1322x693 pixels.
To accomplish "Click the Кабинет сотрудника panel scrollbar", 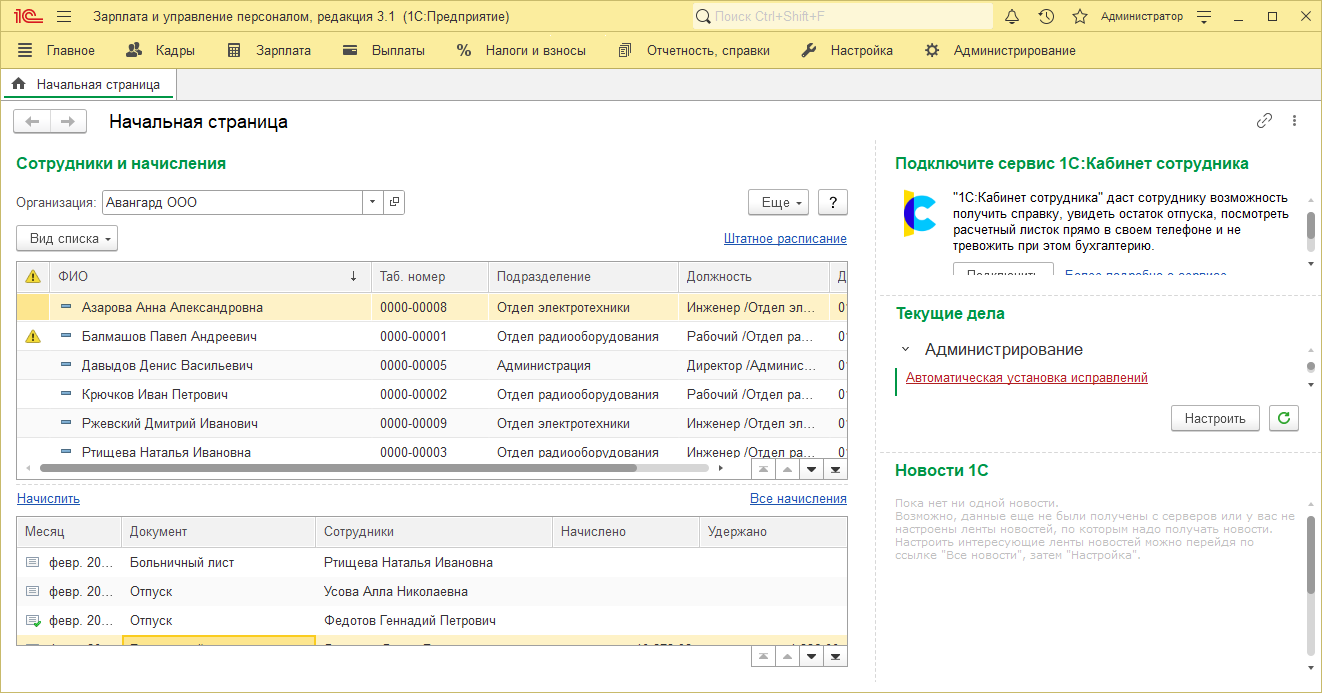I will pos(1311,226).
